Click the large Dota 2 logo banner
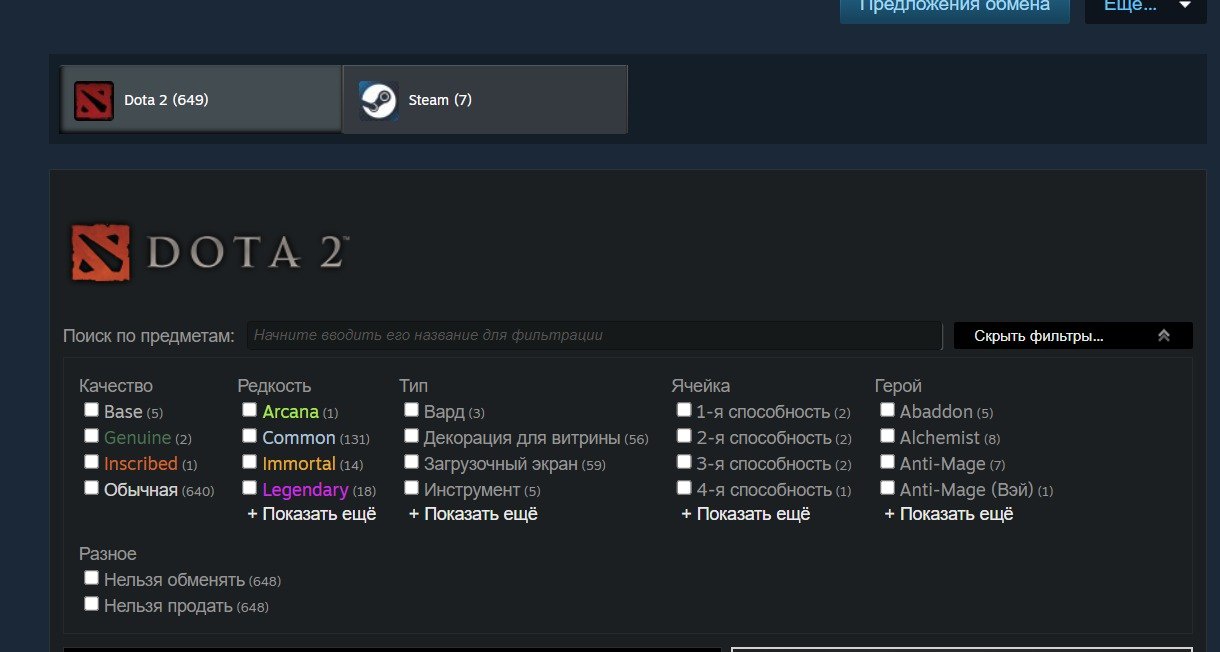This screenshot has width=1220, height=652. tap(209, 251)
